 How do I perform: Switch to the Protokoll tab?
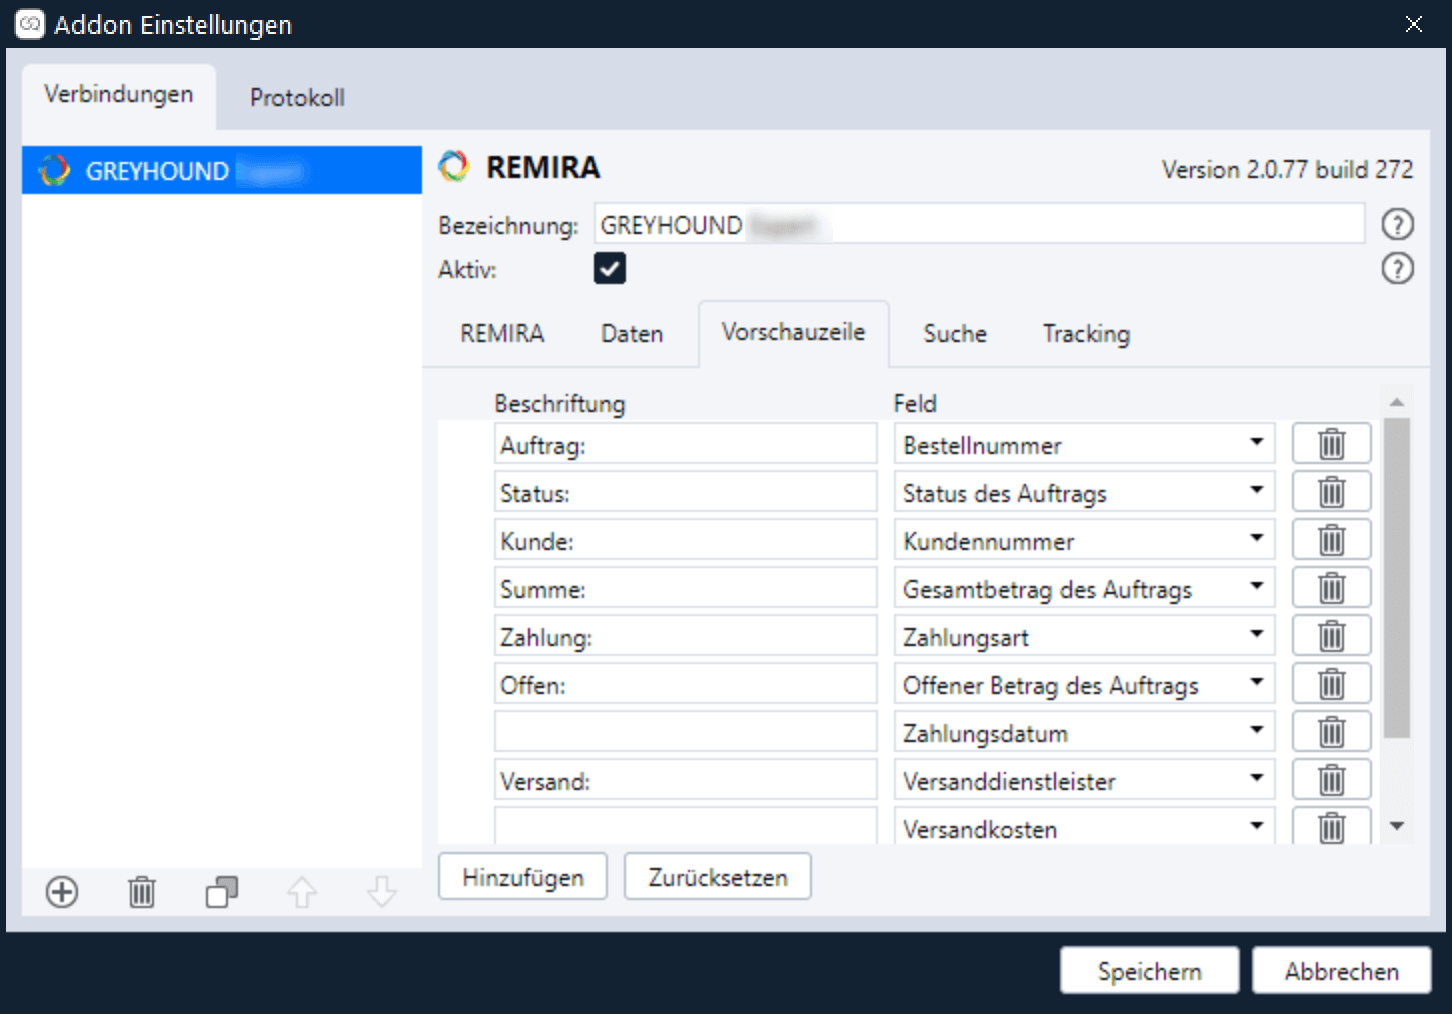[x=297, y=97]
